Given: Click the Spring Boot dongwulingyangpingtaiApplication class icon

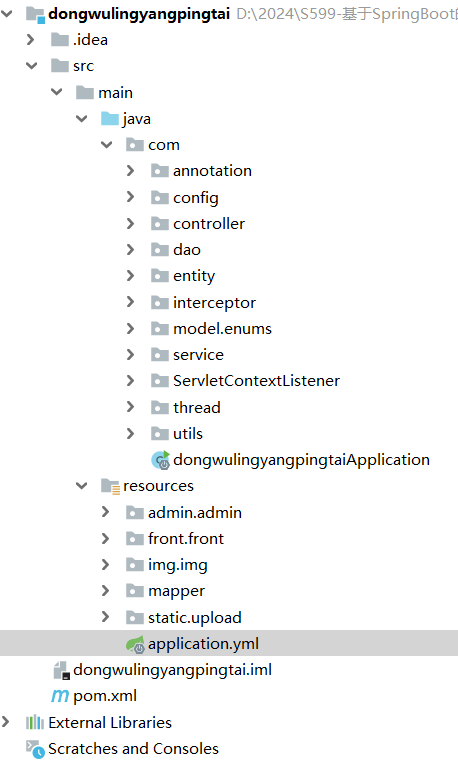Looking at the screenshot, I should [x=160, y=460].
